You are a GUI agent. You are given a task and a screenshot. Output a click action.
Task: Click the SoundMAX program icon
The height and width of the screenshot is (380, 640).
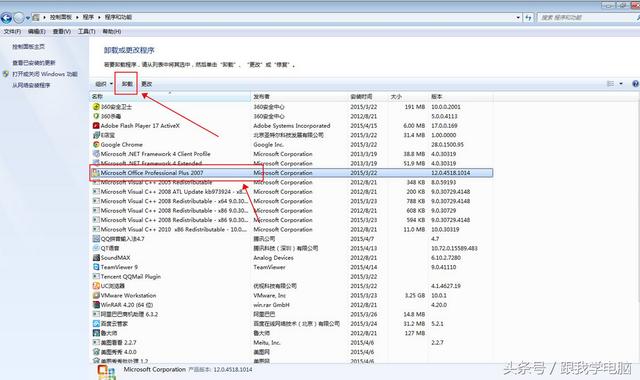(x=96, y=258)
